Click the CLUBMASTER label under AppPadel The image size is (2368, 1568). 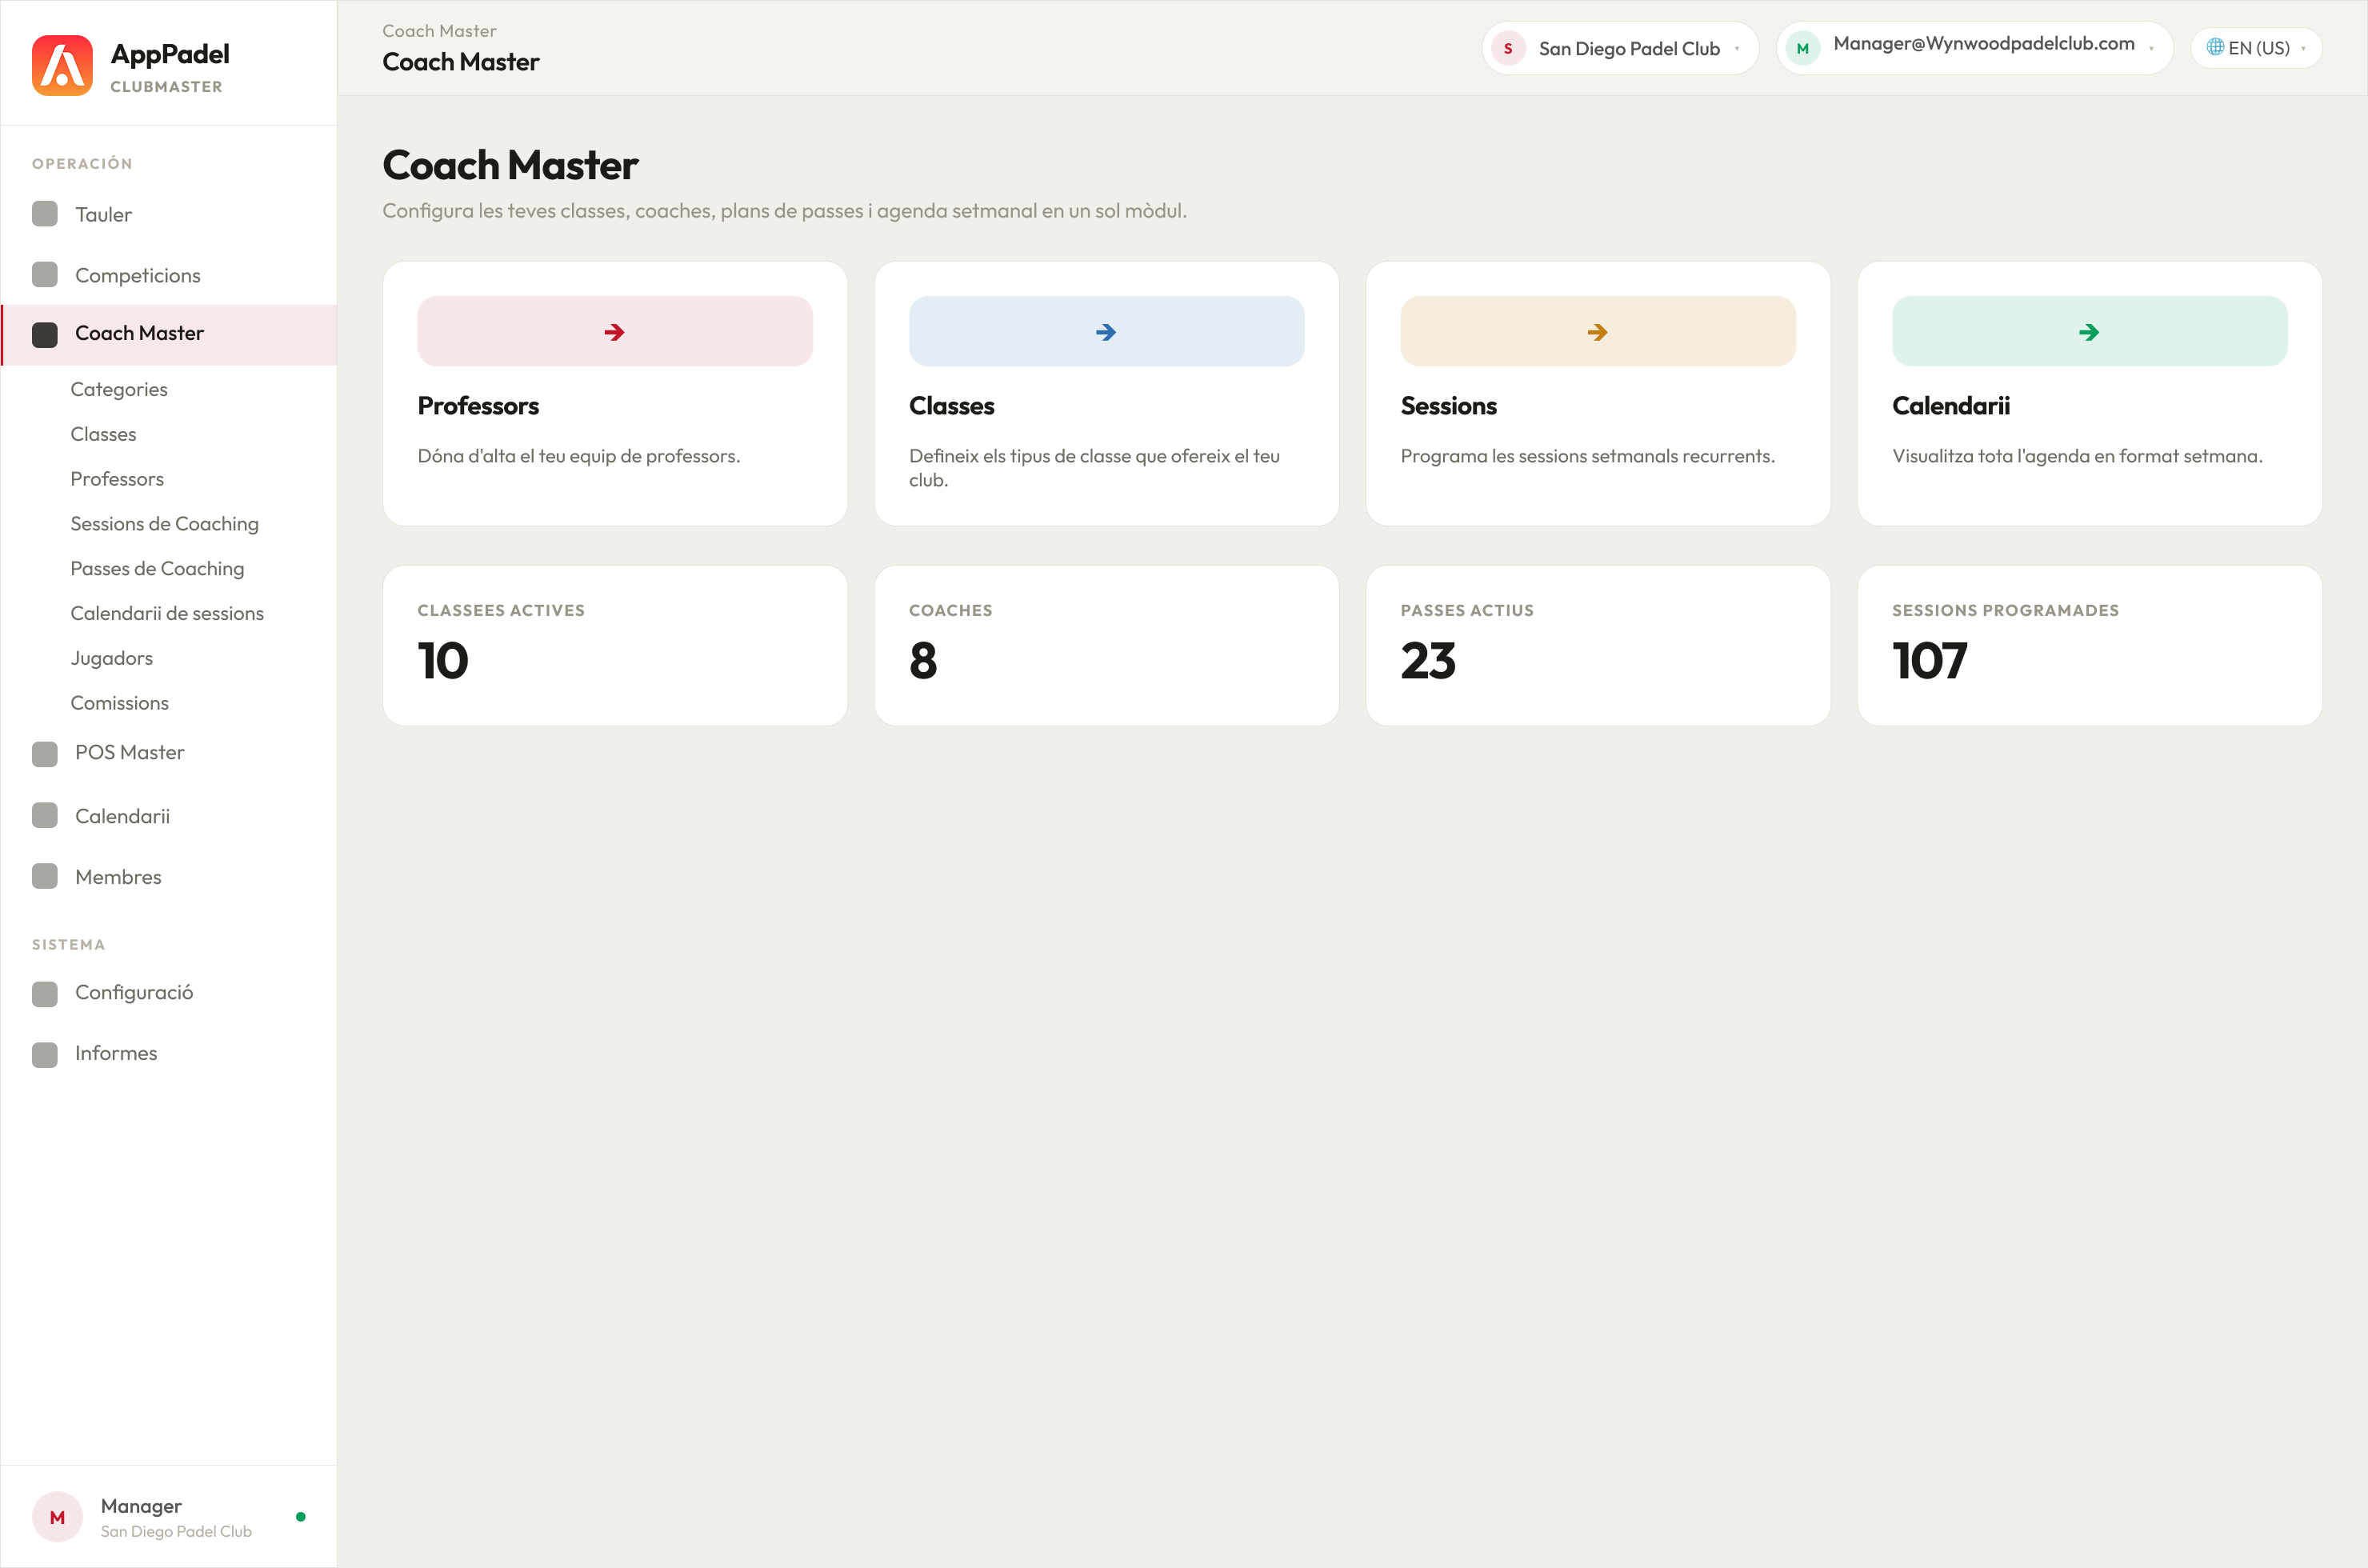[166, 87]
